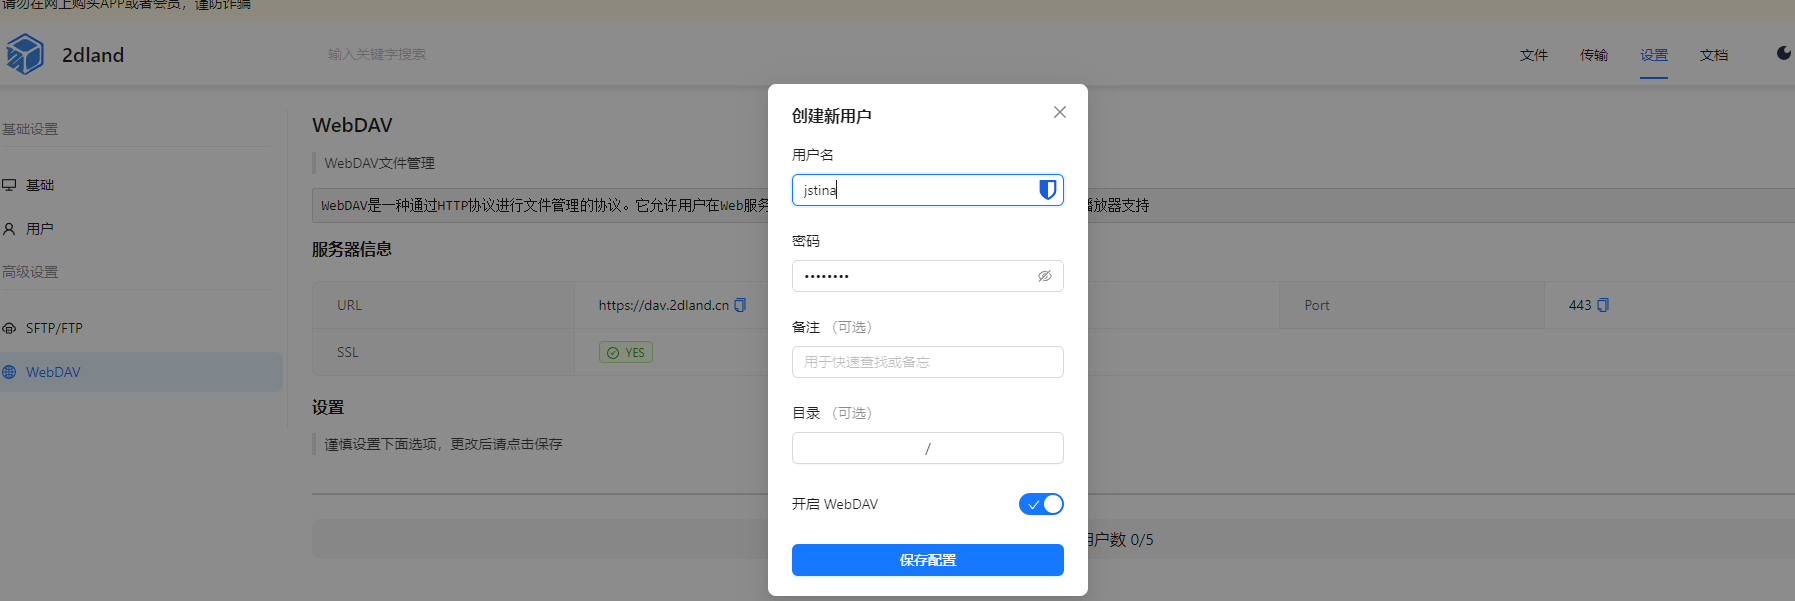This screenshot has height=601, width=1795.
Task: Select WebDAV in the sidebar
Action: click(140, 372)
